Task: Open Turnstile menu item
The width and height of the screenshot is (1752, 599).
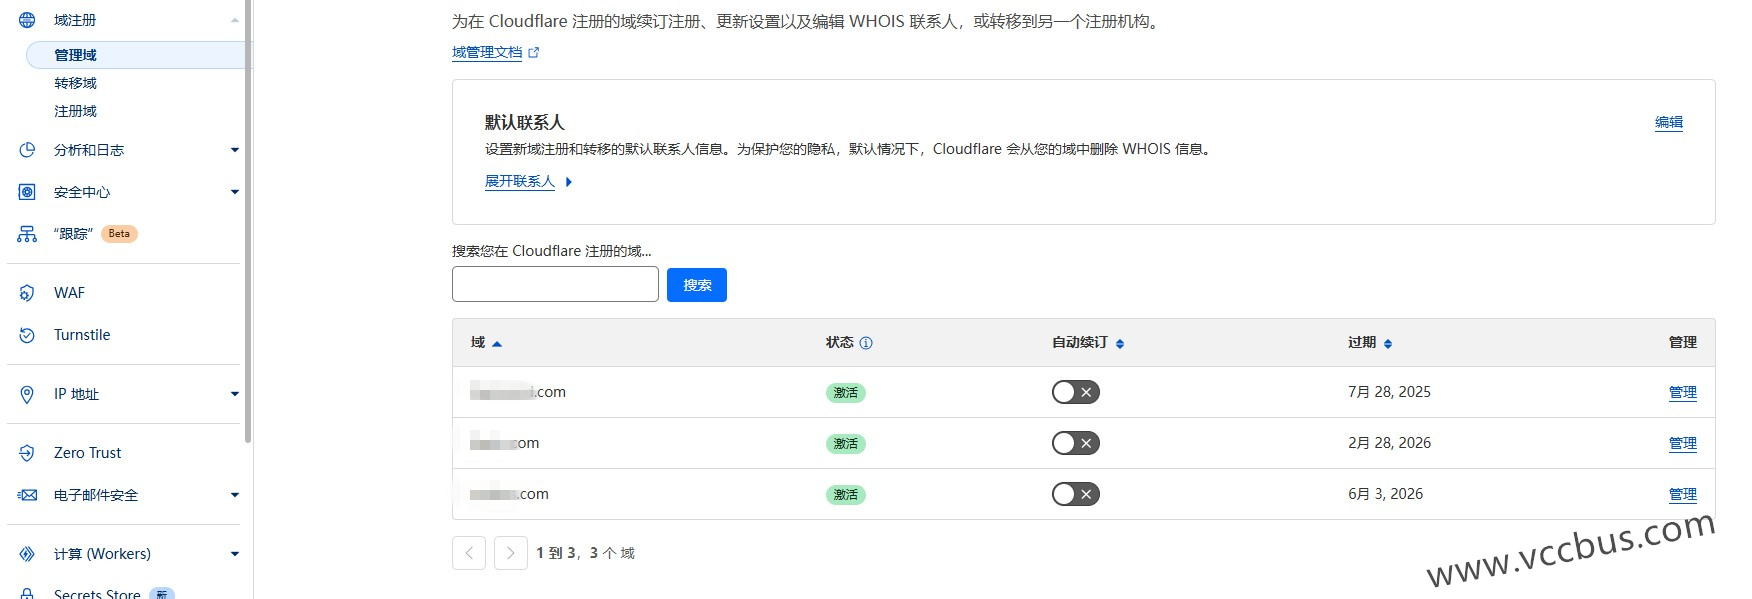Action: 82,335
